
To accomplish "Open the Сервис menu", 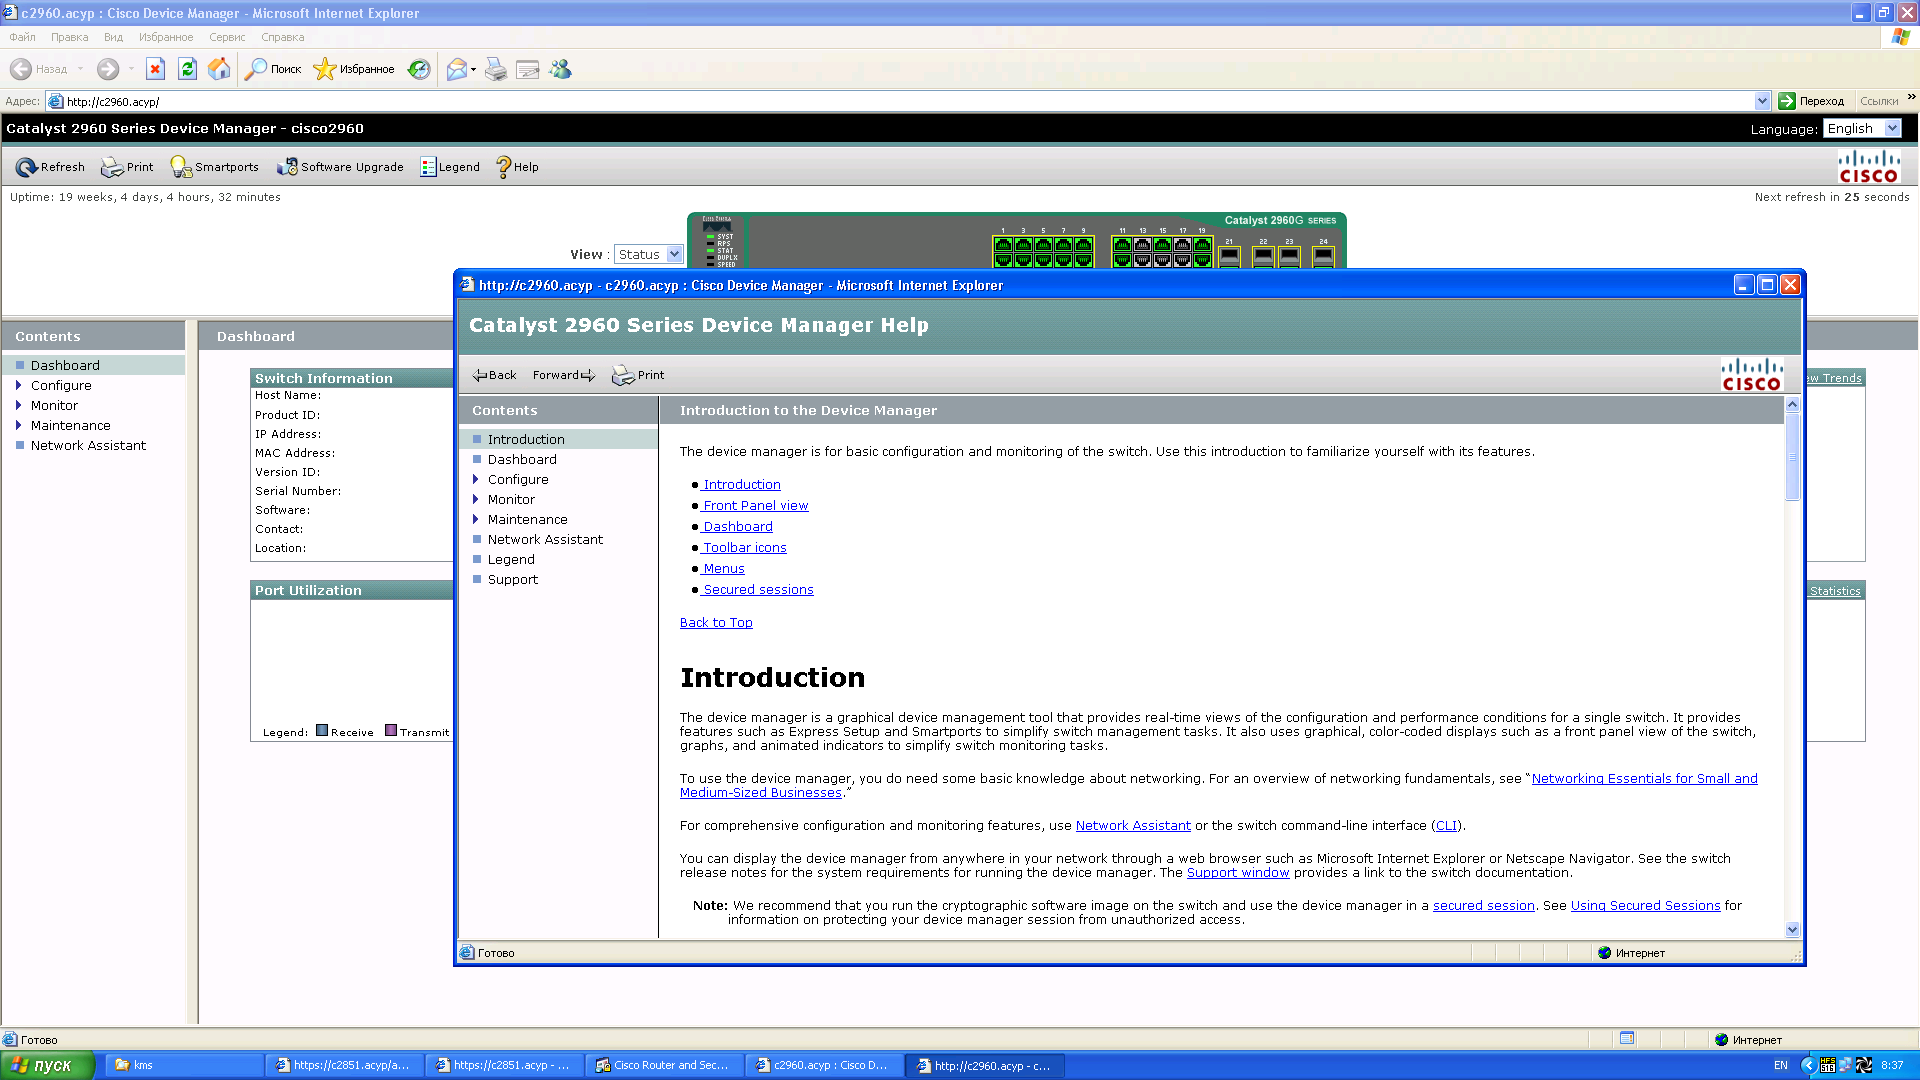I will point(227,37).
